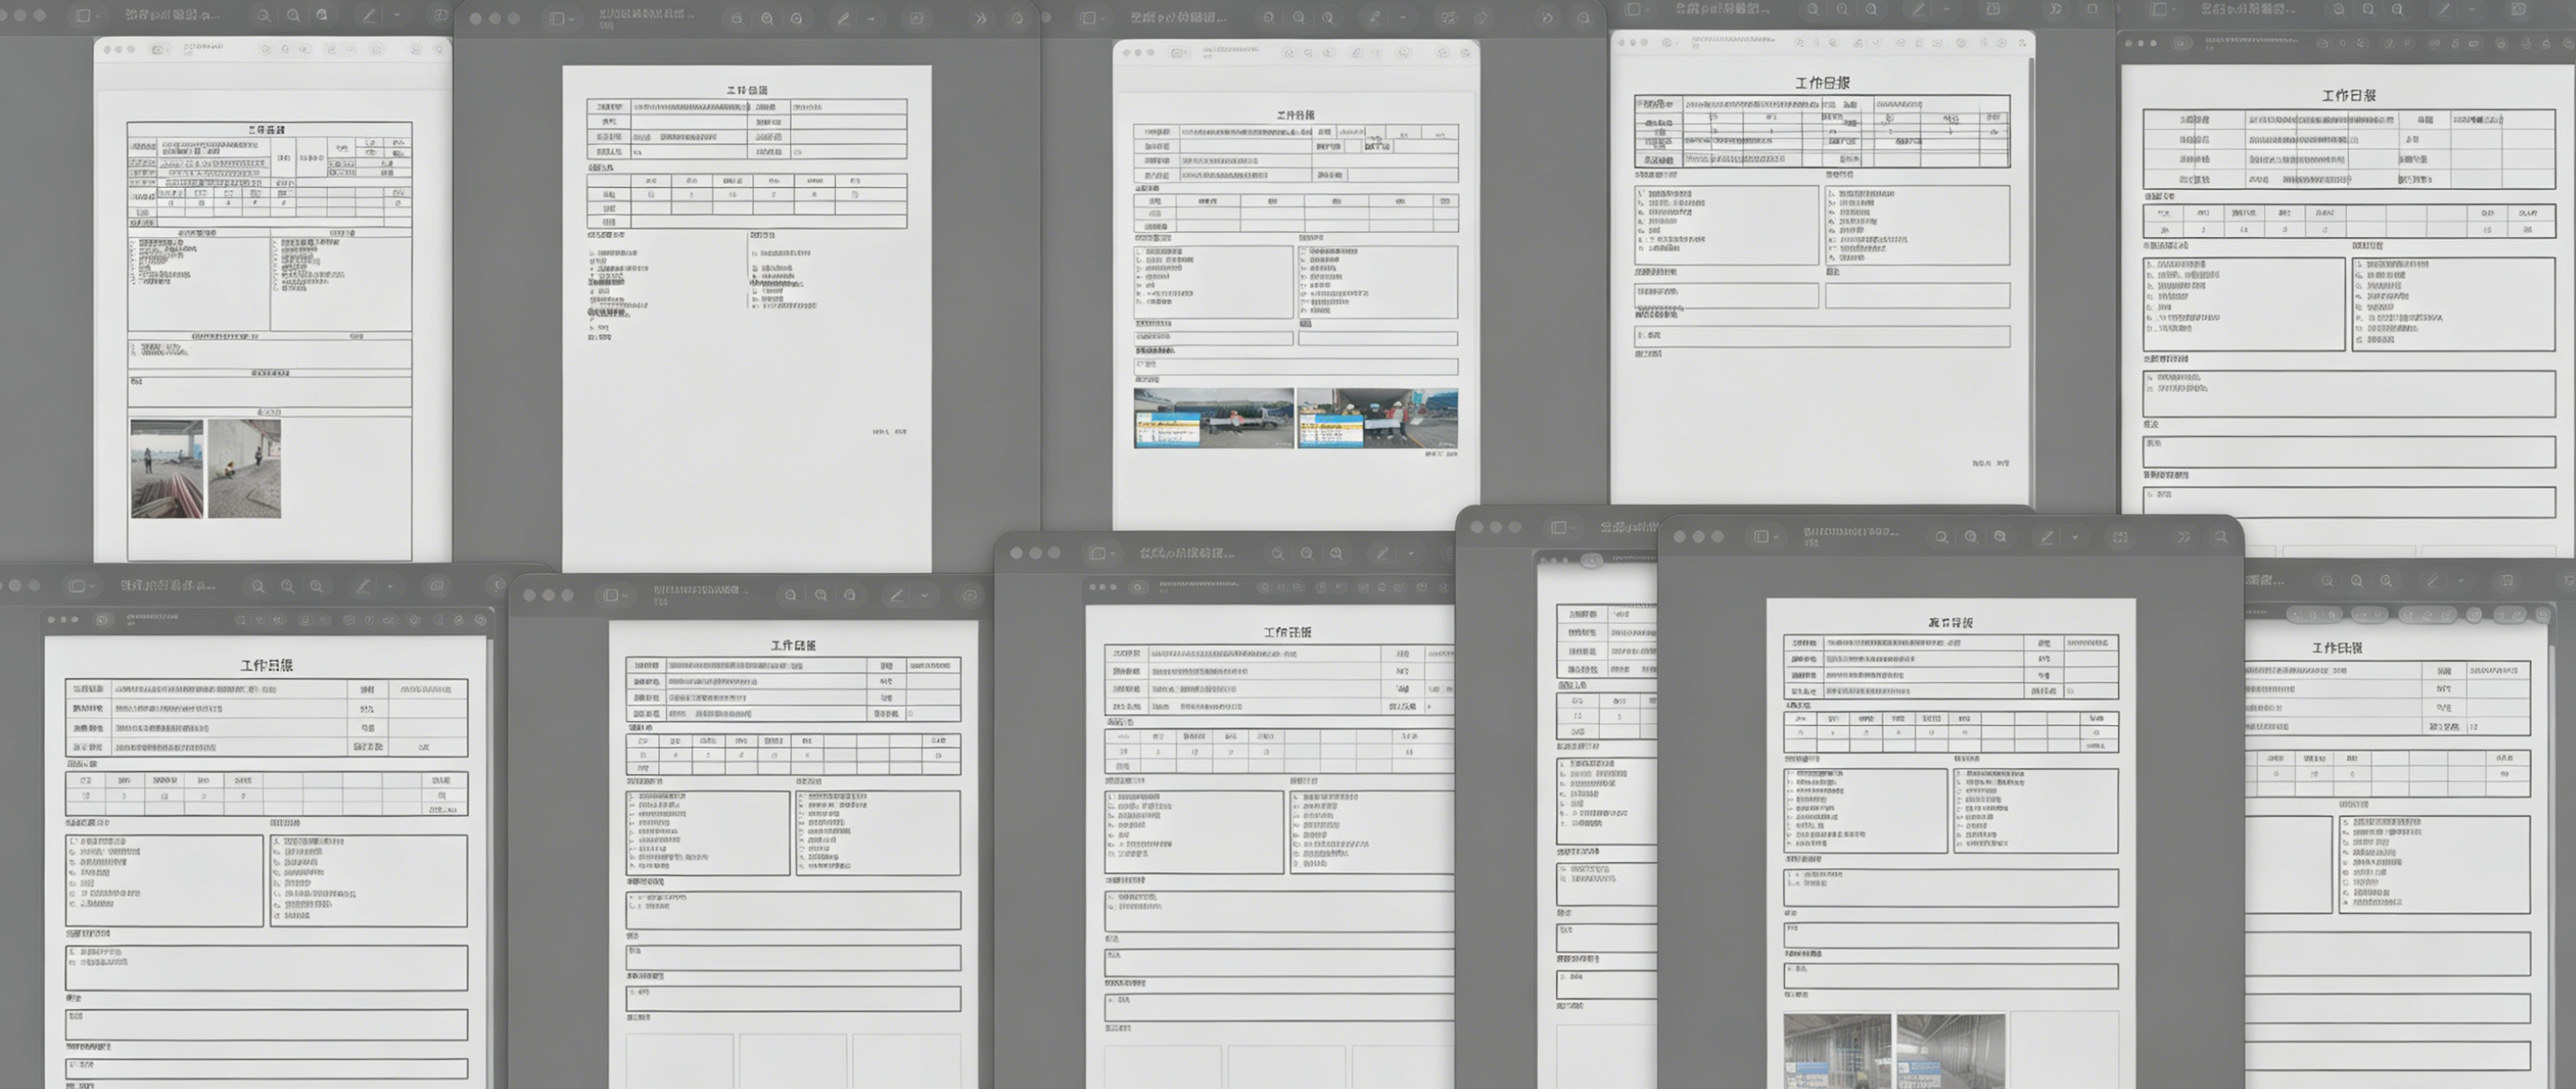Zoom out in bottom-left corner Preview window
This screenshot has width=2576, height=1089.
[x=258, y=586]
